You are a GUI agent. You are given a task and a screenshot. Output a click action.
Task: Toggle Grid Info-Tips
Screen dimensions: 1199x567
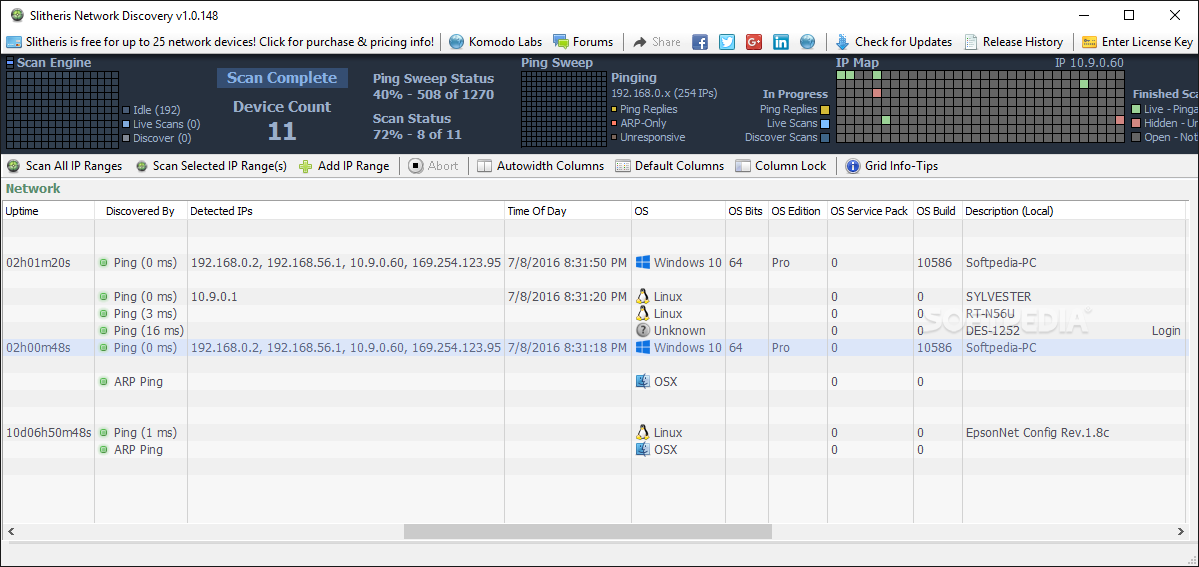pyautogui.click(x=892, y=166)
